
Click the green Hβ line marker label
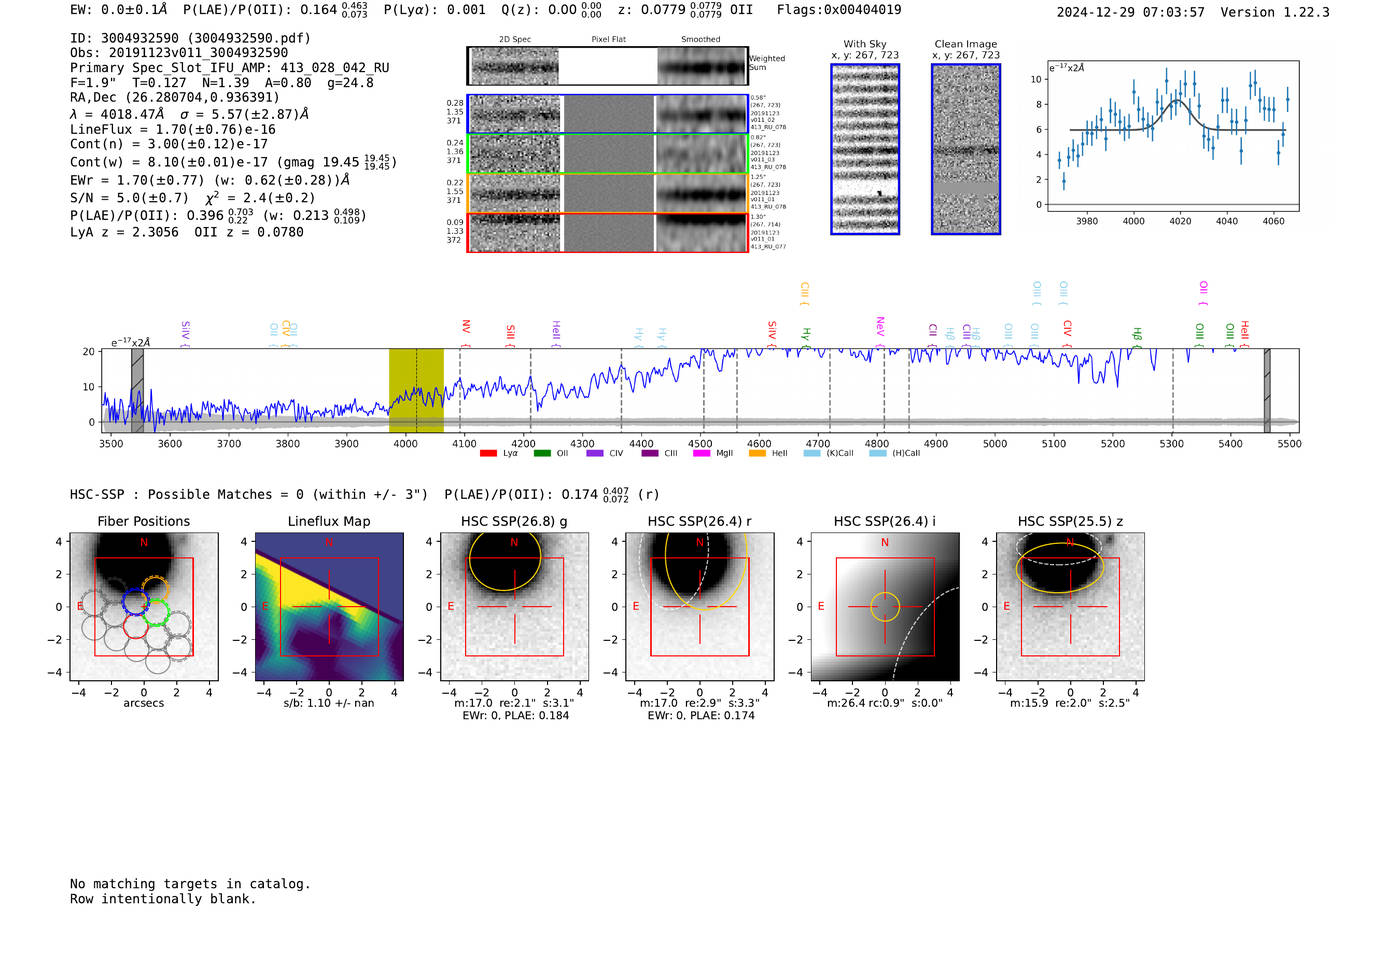[1137, 335]
